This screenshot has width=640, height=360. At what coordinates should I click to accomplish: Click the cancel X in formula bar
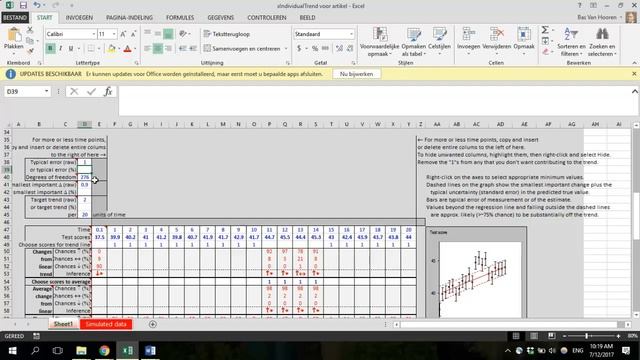point(74,91)
